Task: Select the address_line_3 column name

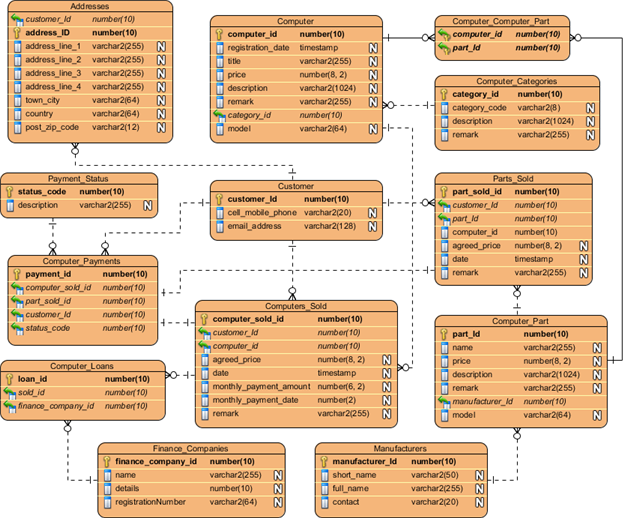Action: [x=53, y=73]
